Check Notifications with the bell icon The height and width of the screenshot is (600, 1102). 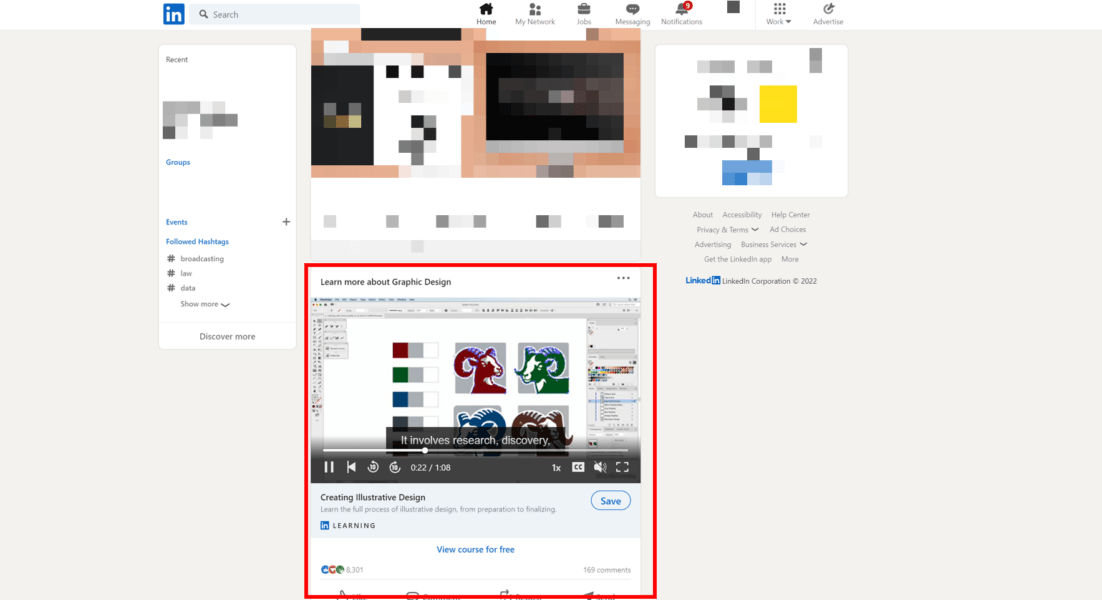coord(681,12)
